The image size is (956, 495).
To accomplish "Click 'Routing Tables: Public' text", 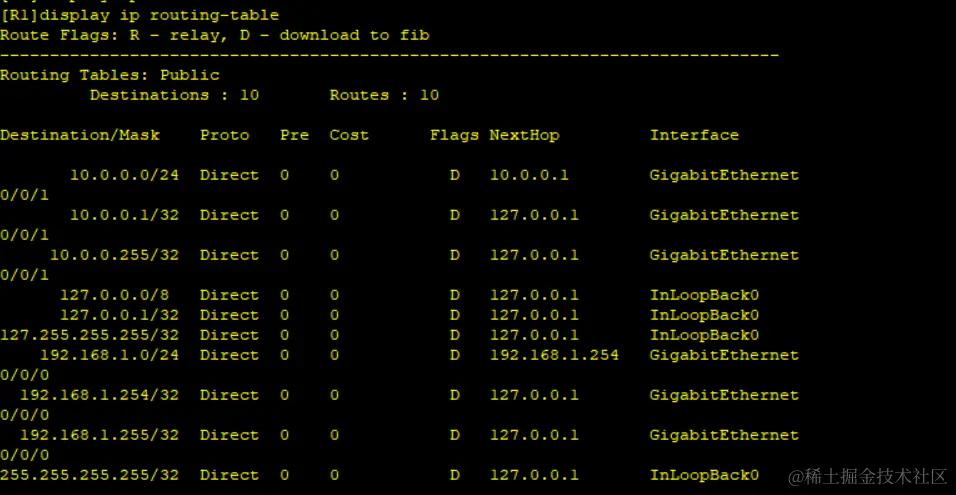I will 110,76.
